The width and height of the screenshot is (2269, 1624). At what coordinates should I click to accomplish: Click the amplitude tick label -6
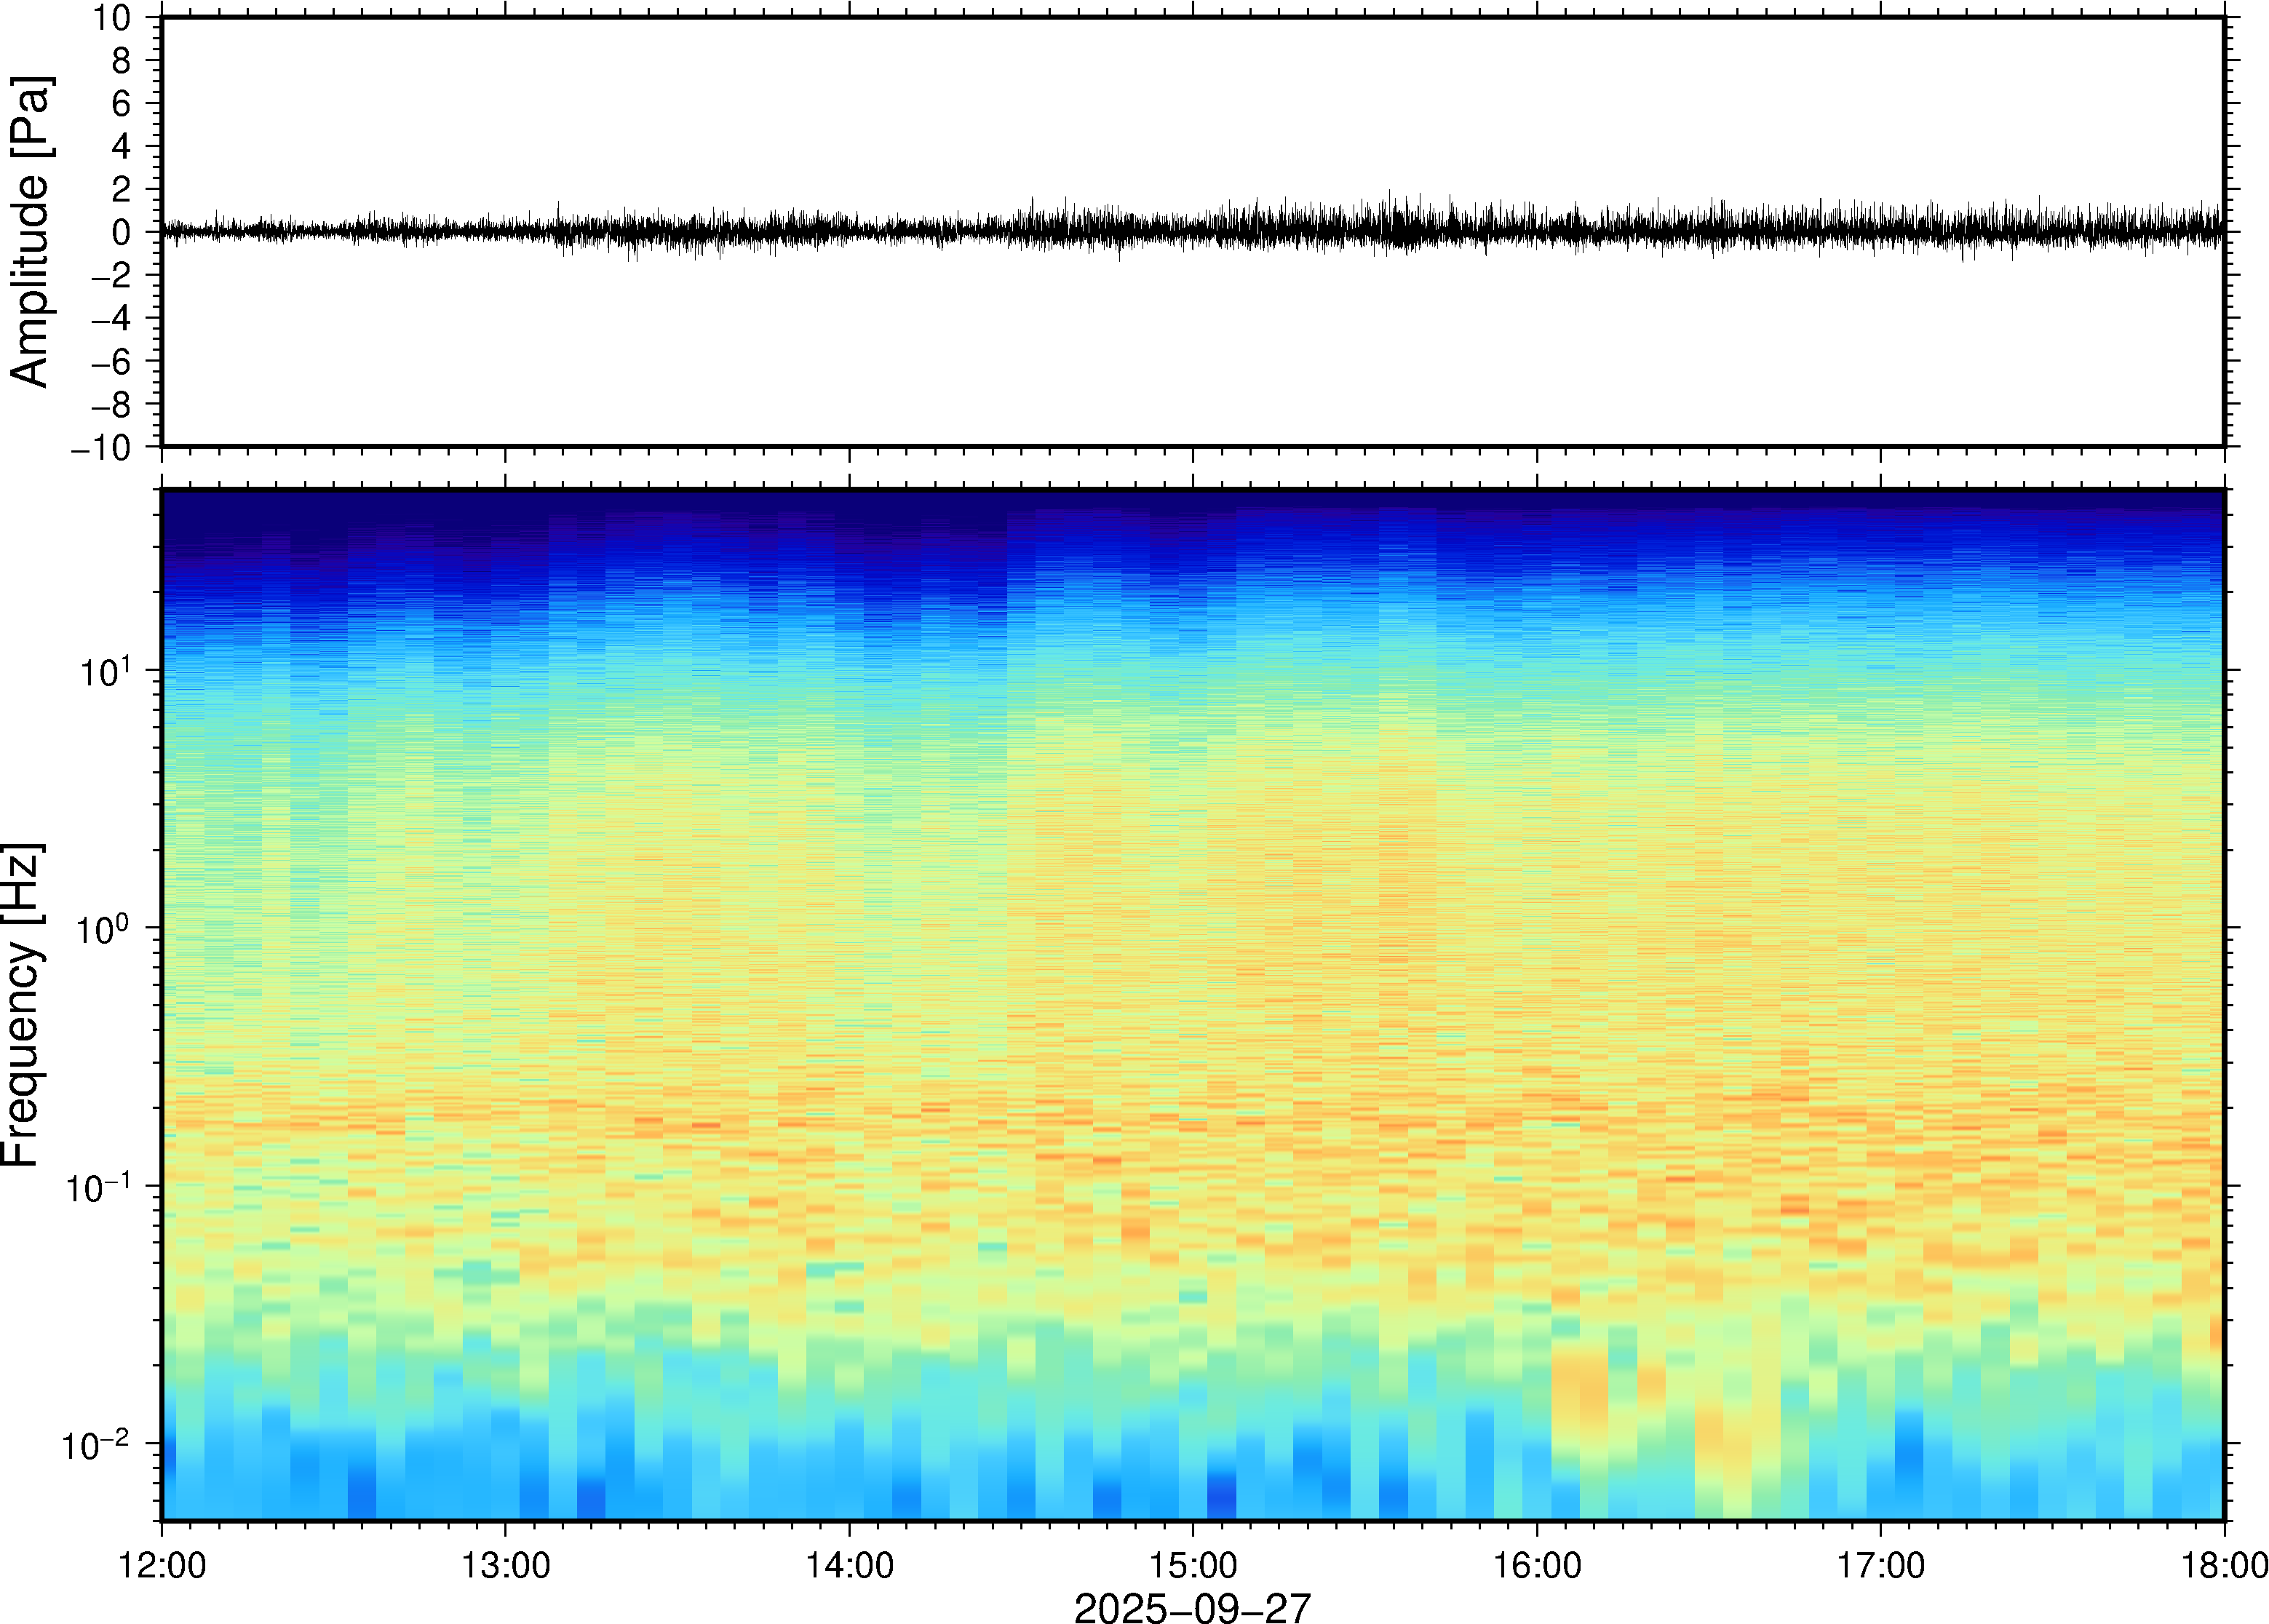(x=110, y=362)
